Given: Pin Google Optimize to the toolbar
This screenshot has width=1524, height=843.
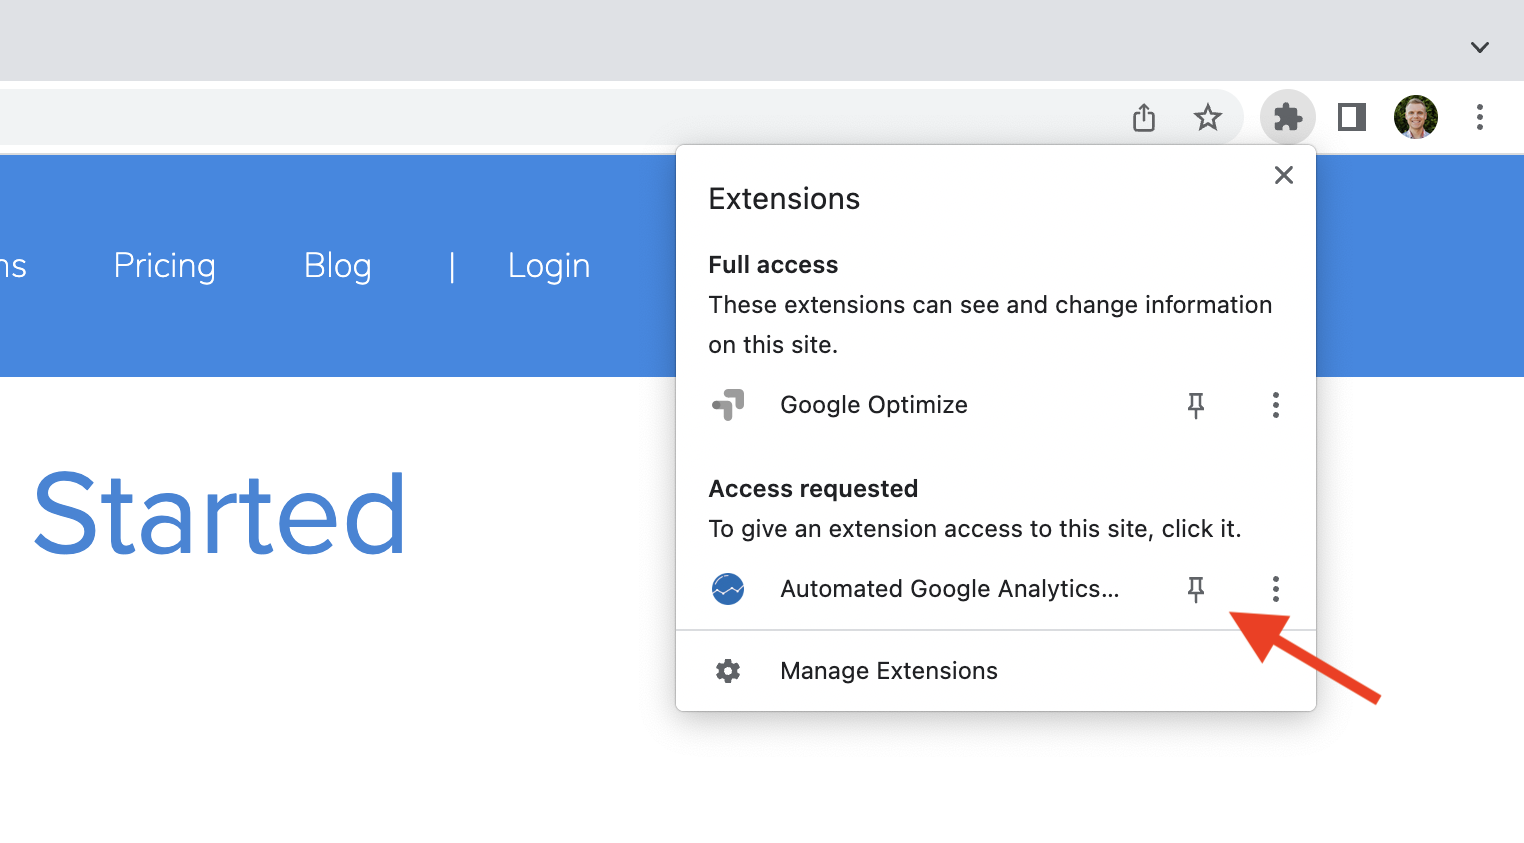Looking at the screenshot, I should click(1196, 405).
